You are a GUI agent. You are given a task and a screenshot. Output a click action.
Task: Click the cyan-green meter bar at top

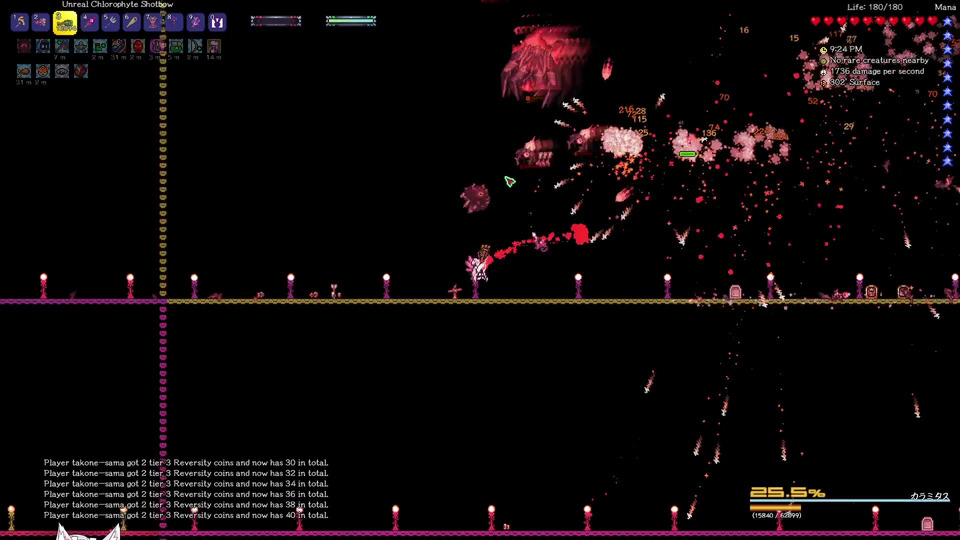tap(351, 21)
